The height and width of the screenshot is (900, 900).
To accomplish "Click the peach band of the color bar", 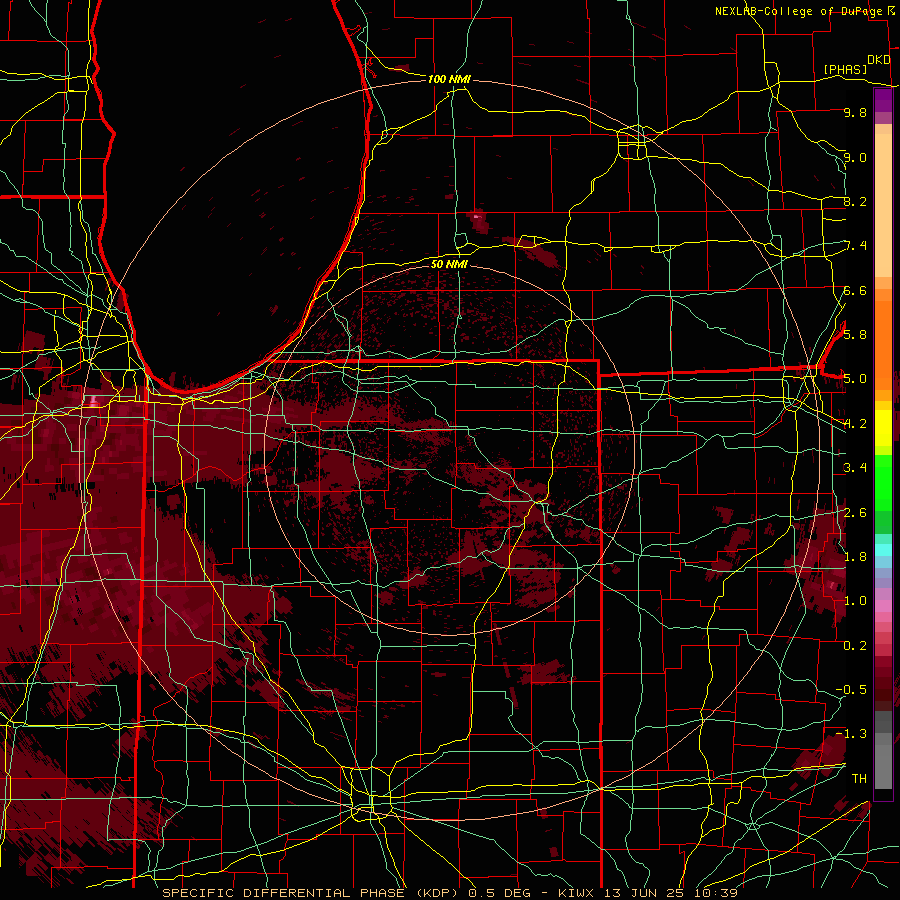I will click(883, 205).
